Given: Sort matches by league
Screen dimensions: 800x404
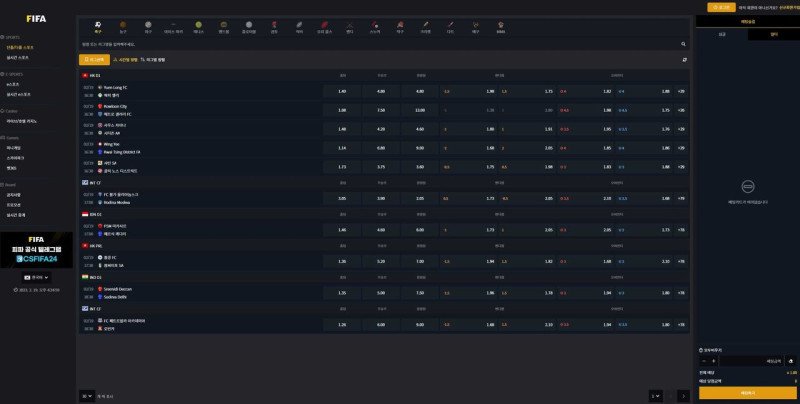Looking at the screenshot, I should [153, 60].
